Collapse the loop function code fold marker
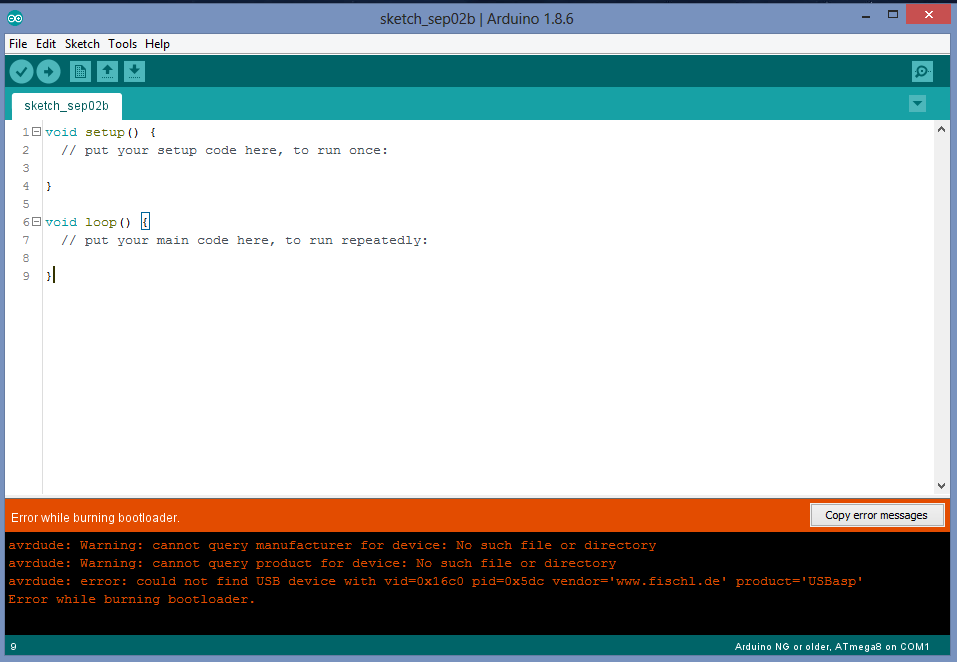Screen dimensions: 957x662 coord(35,221)
